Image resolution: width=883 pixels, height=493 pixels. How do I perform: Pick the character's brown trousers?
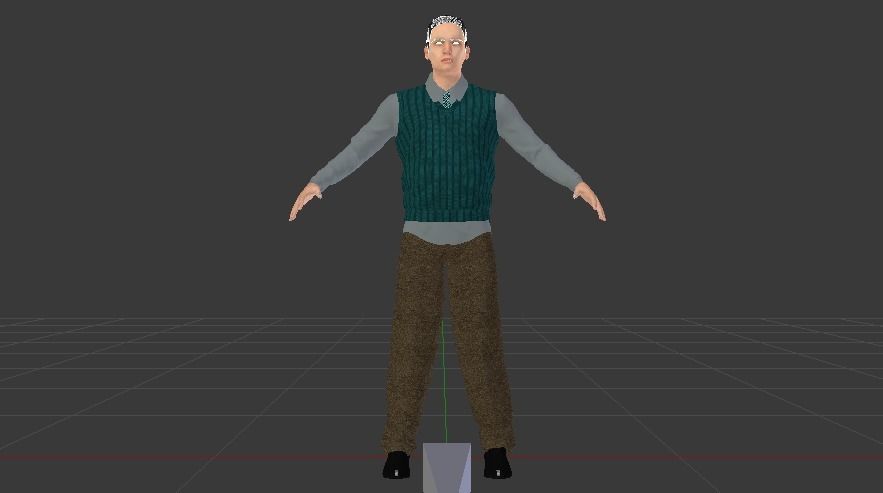coord(448,343)
